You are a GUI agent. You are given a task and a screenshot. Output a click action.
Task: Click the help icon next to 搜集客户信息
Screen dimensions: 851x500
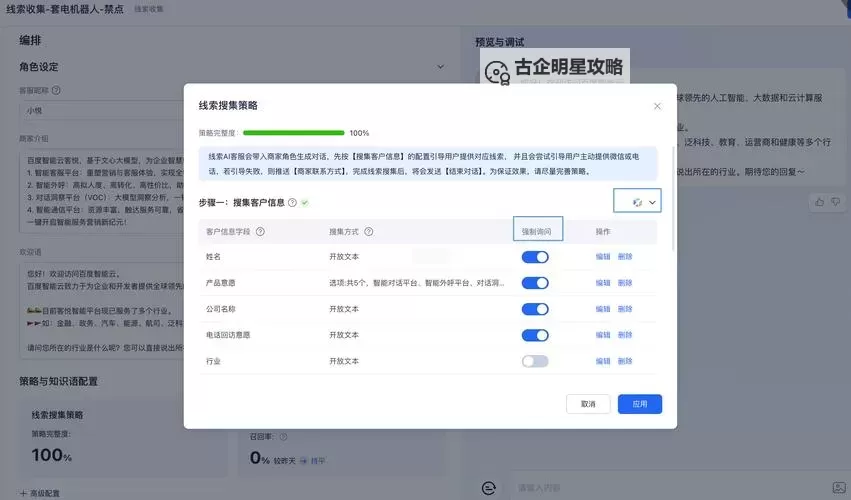(x=293, y=202)
